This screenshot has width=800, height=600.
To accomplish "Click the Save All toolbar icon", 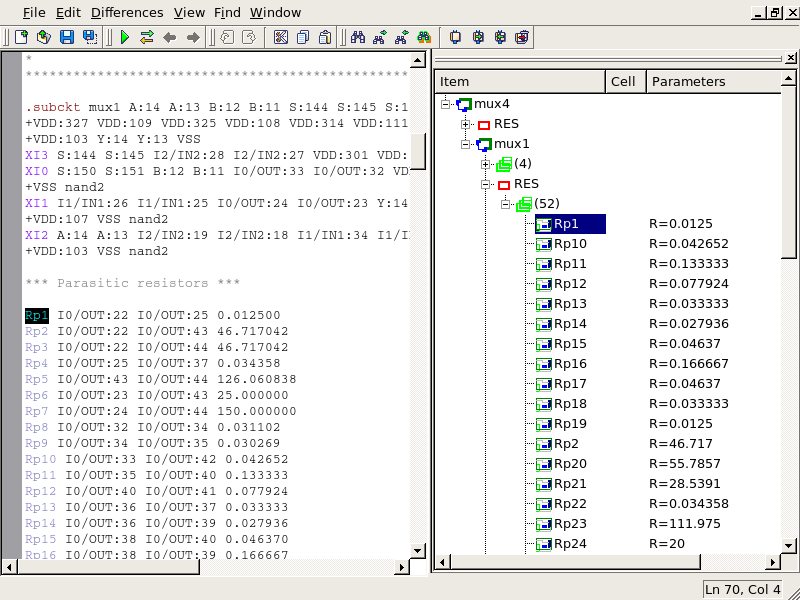I will tap(90, 37).
